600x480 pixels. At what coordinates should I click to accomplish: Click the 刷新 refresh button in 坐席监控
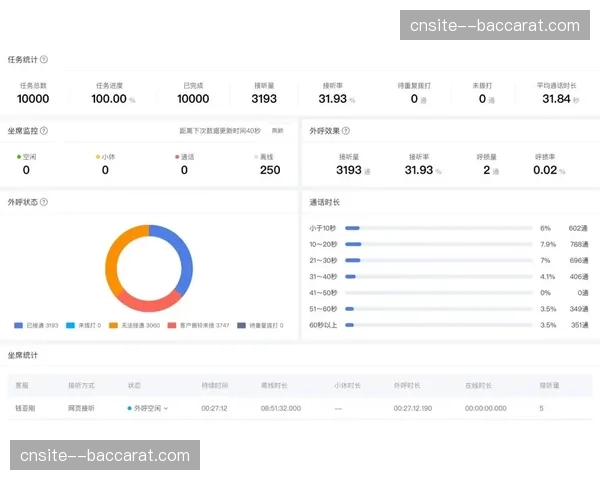tap(277, 131)
